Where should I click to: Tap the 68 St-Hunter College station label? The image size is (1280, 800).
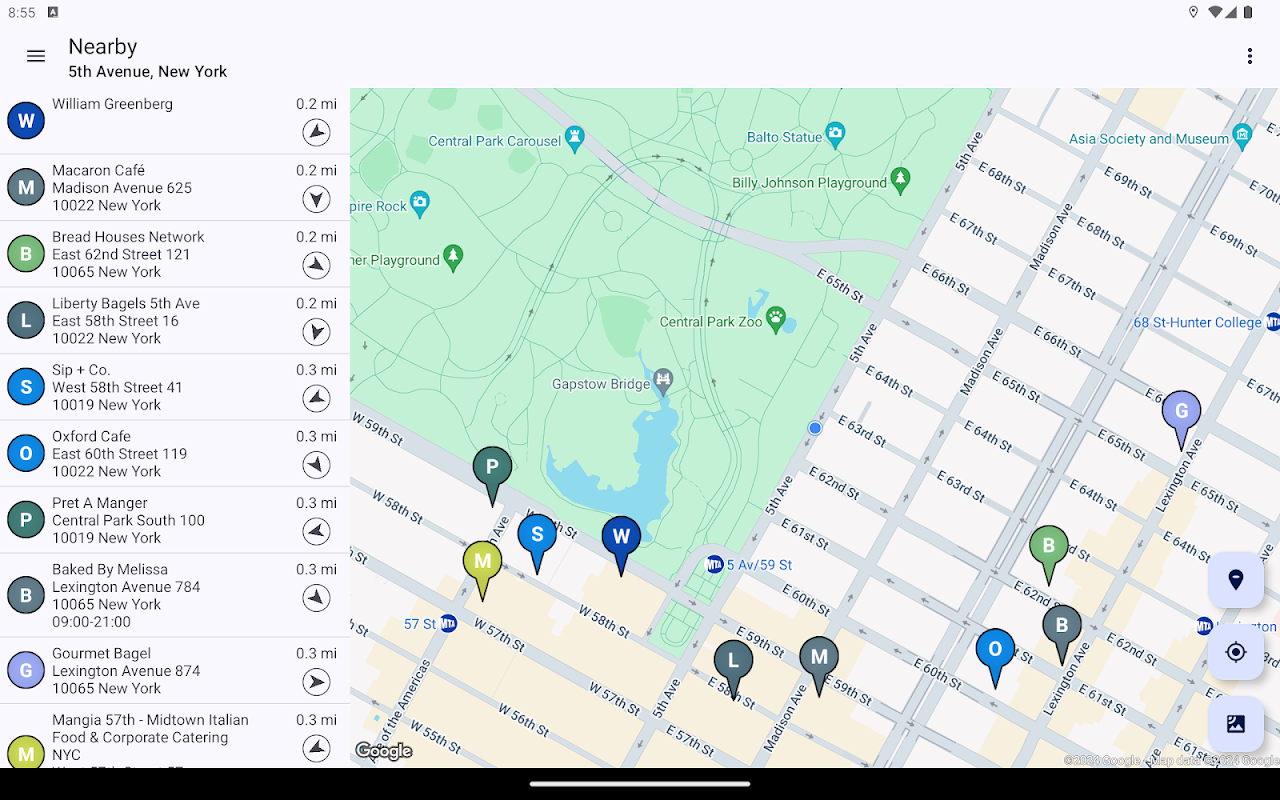[x=1197, y=322]
